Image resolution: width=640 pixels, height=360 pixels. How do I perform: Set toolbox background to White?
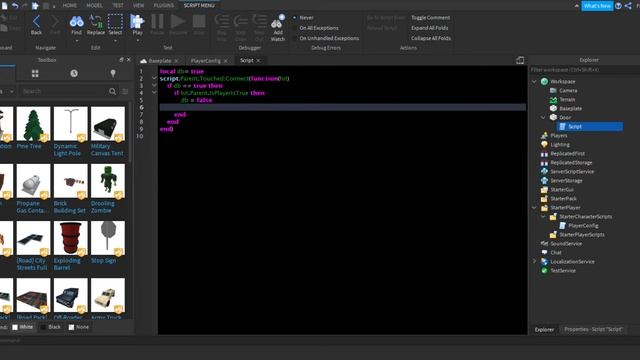click(x=22, y=327)
